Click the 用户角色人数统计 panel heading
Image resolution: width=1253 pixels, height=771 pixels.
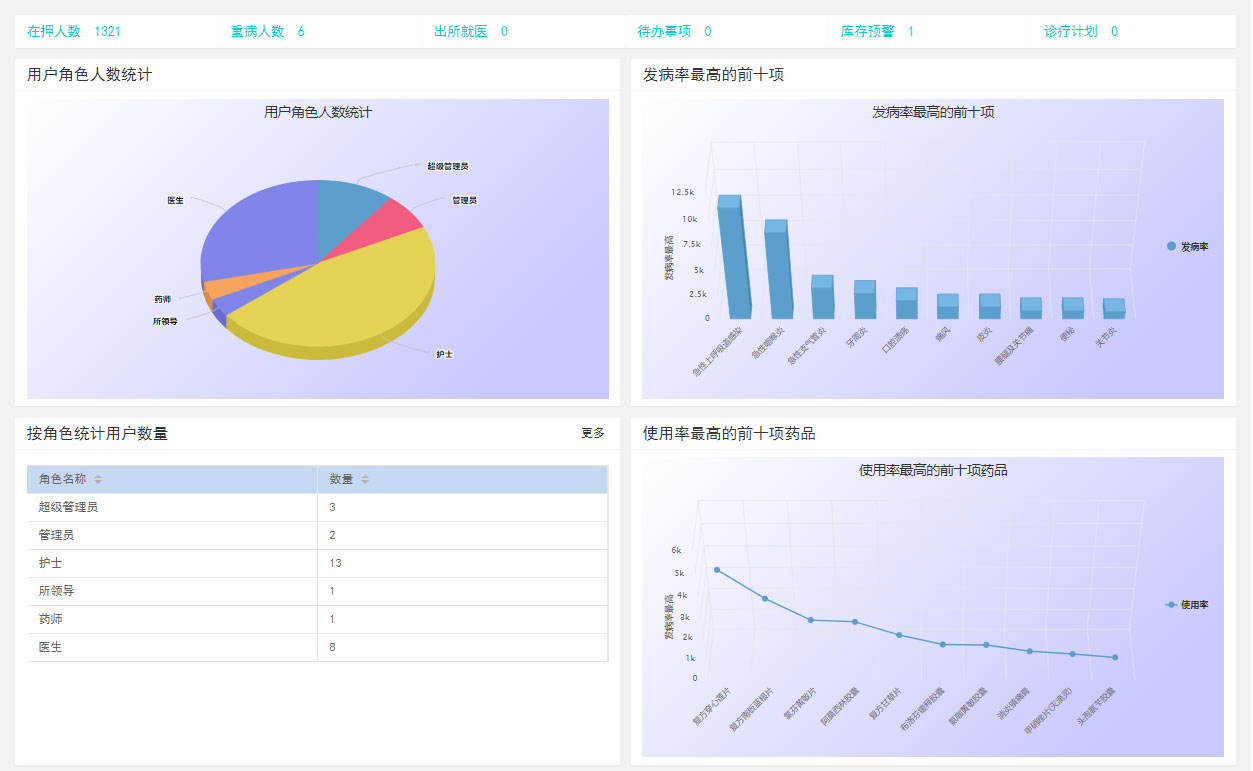click(90, 74)
